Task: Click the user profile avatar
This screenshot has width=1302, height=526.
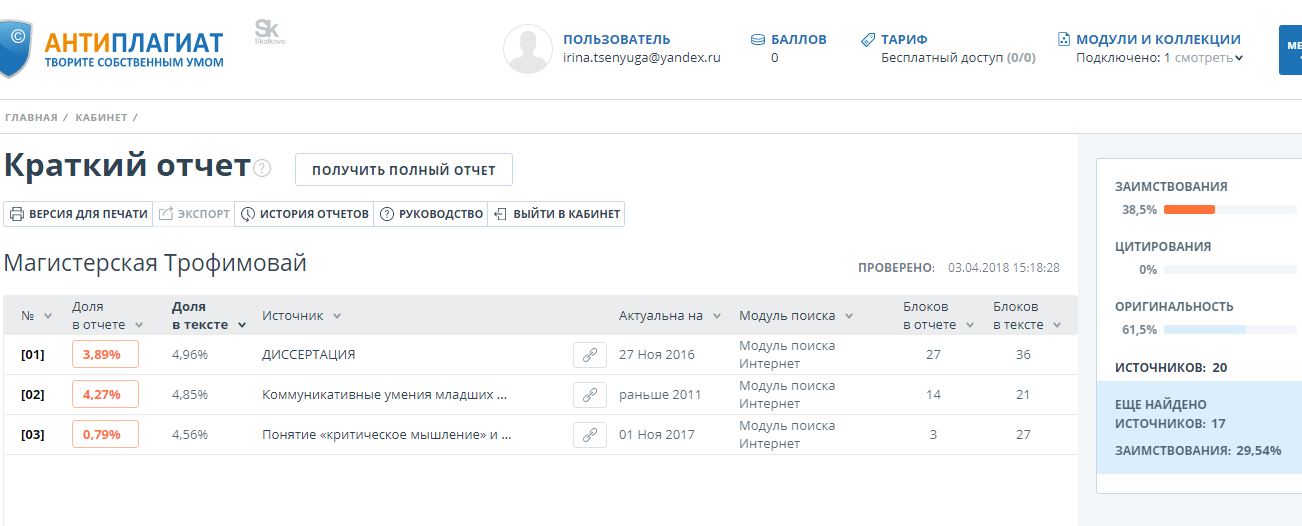Action: tap(527, 49)
